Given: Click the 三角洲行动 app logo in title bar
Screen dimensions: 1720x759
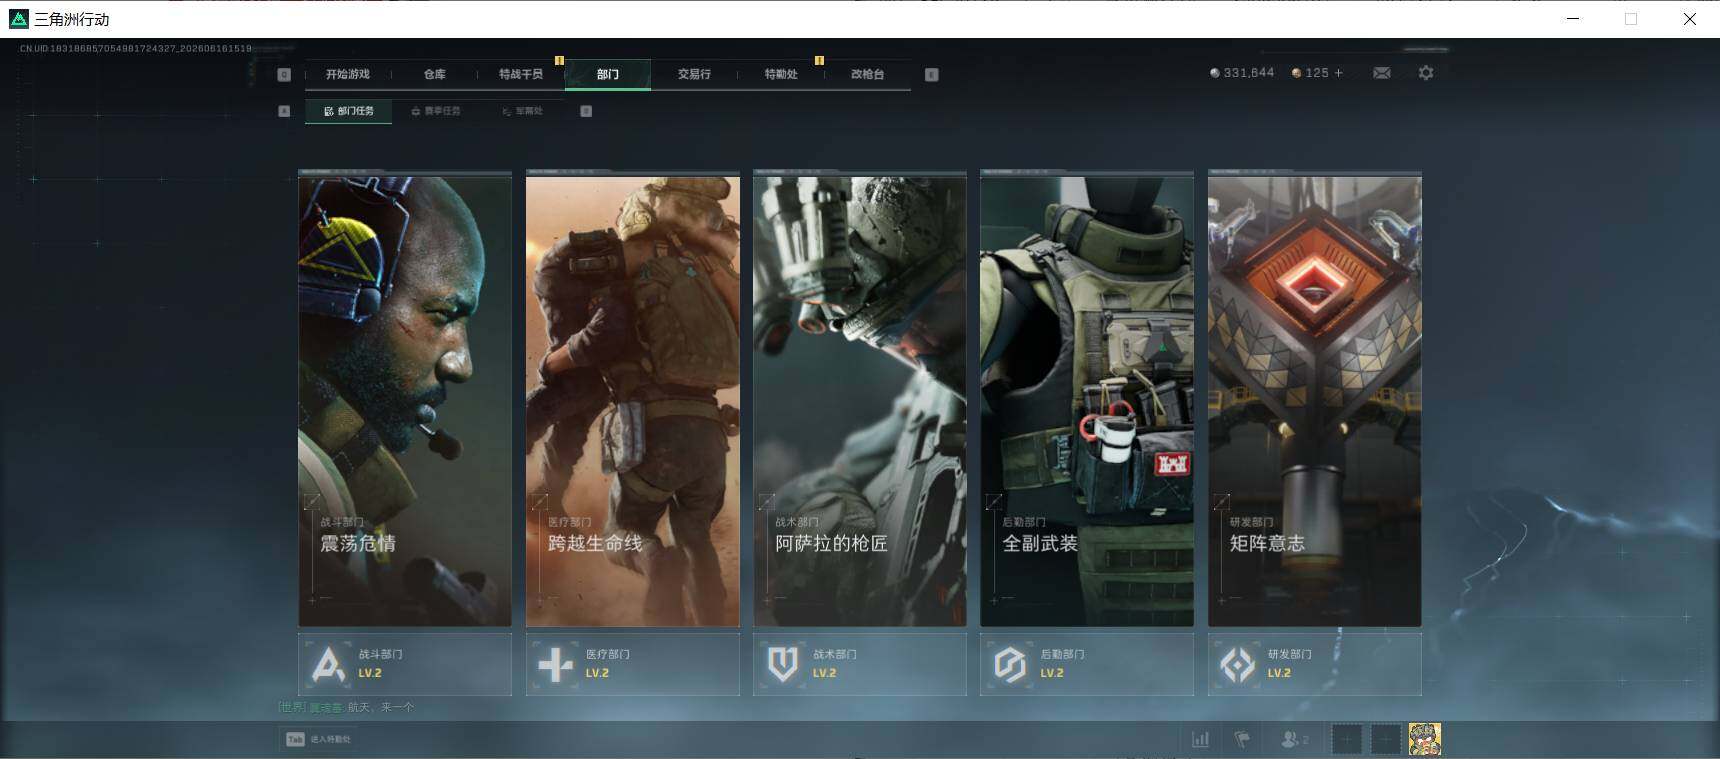Looking at the screenshot, I should click(x=18, y=19).
